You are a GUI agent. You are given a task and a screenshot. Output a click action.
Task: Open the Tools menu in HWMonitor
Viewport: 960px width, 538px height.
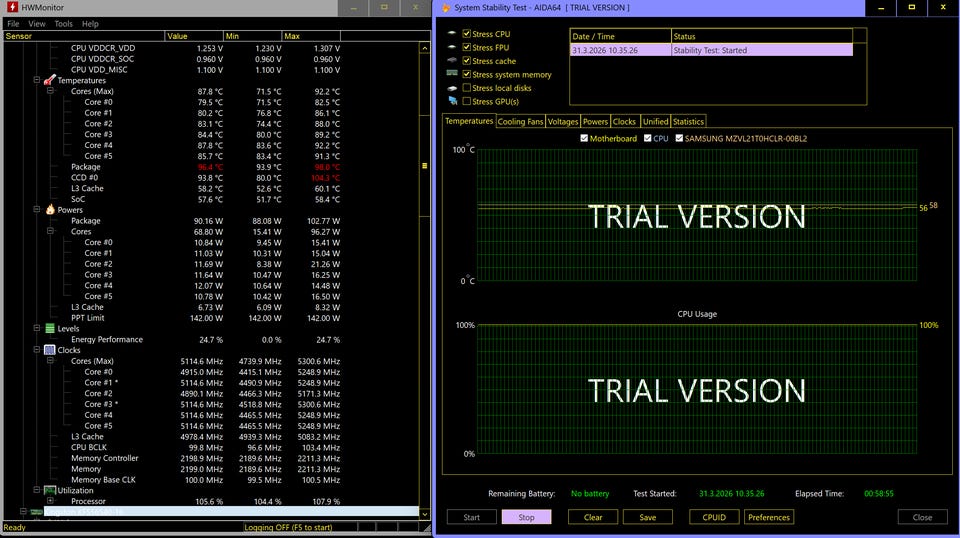[63, 23]
